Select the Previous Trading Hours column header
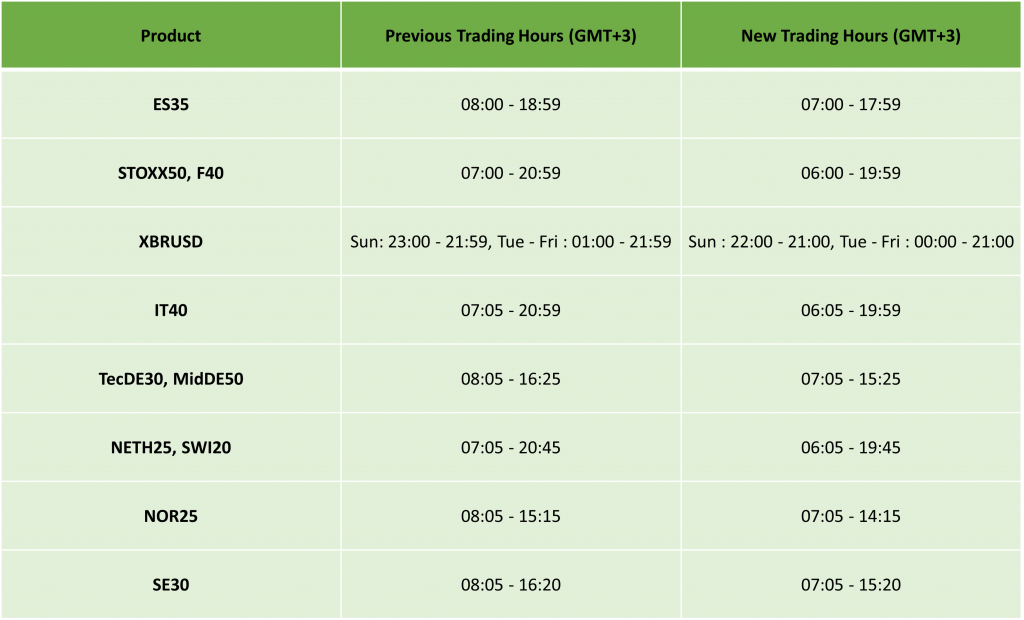This screenshot has width=1024, height=620. tap(511, 35)
